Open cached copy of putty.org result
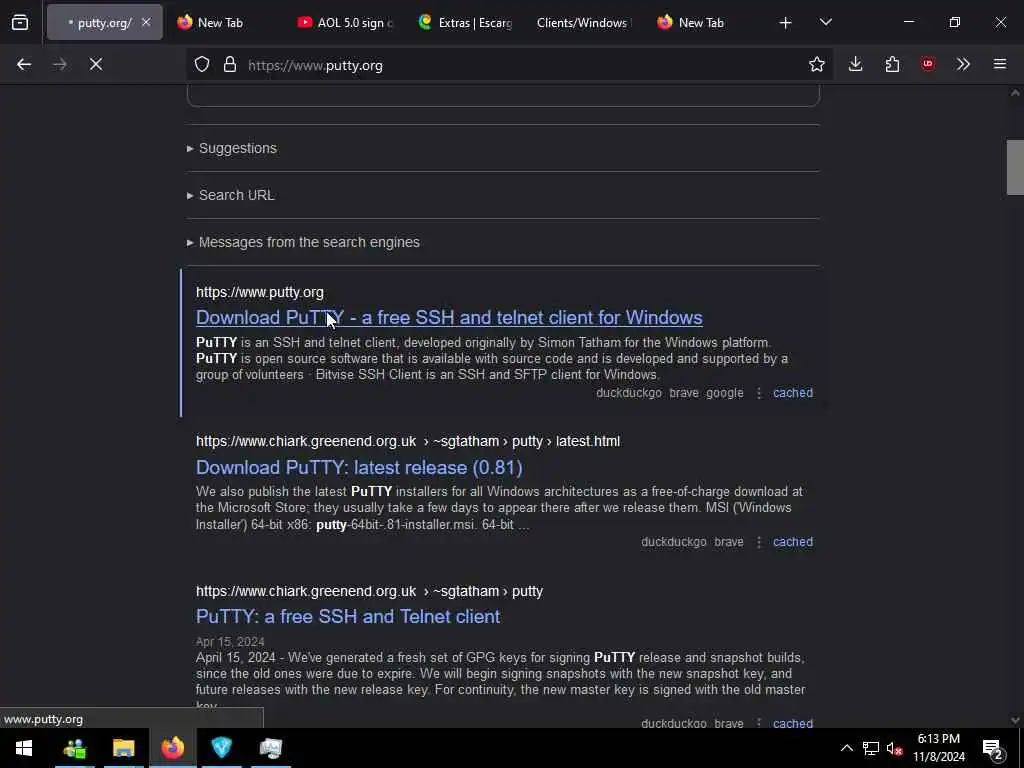This screenshot has height=768, width=1024. pyautogui.click(x=793, y=392)
